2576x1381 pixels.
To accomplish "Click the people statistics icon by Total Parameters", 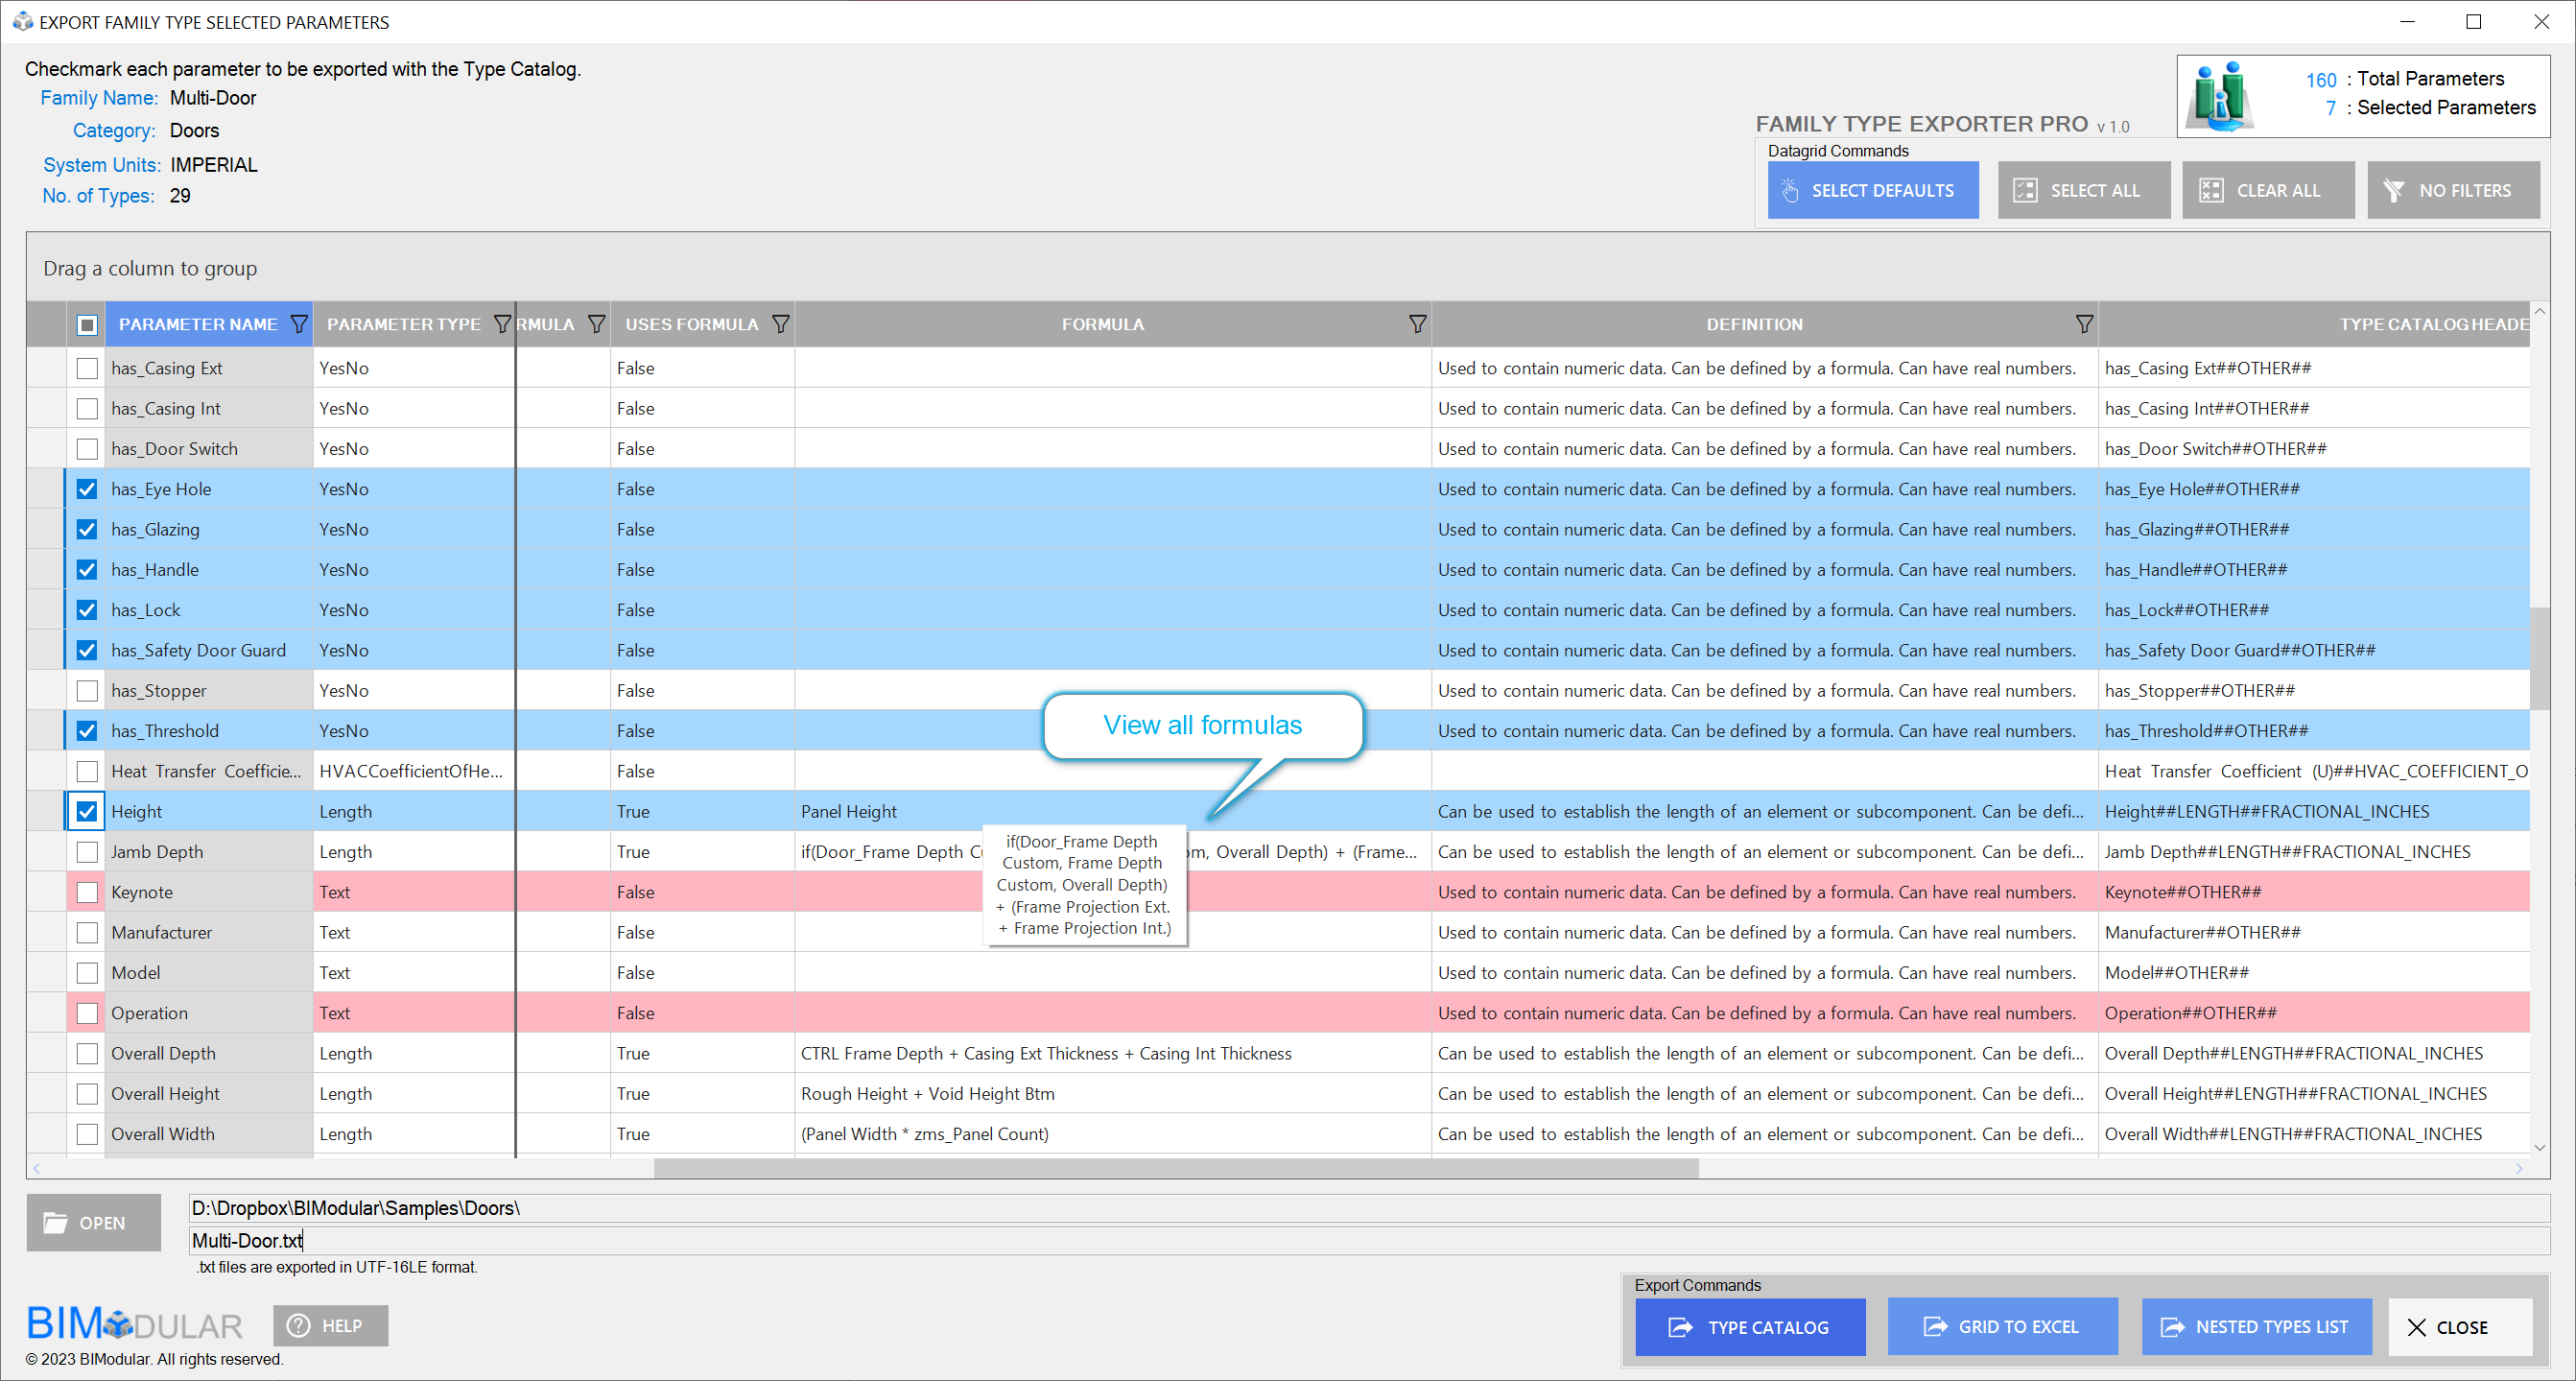I will click(2219, 96).
